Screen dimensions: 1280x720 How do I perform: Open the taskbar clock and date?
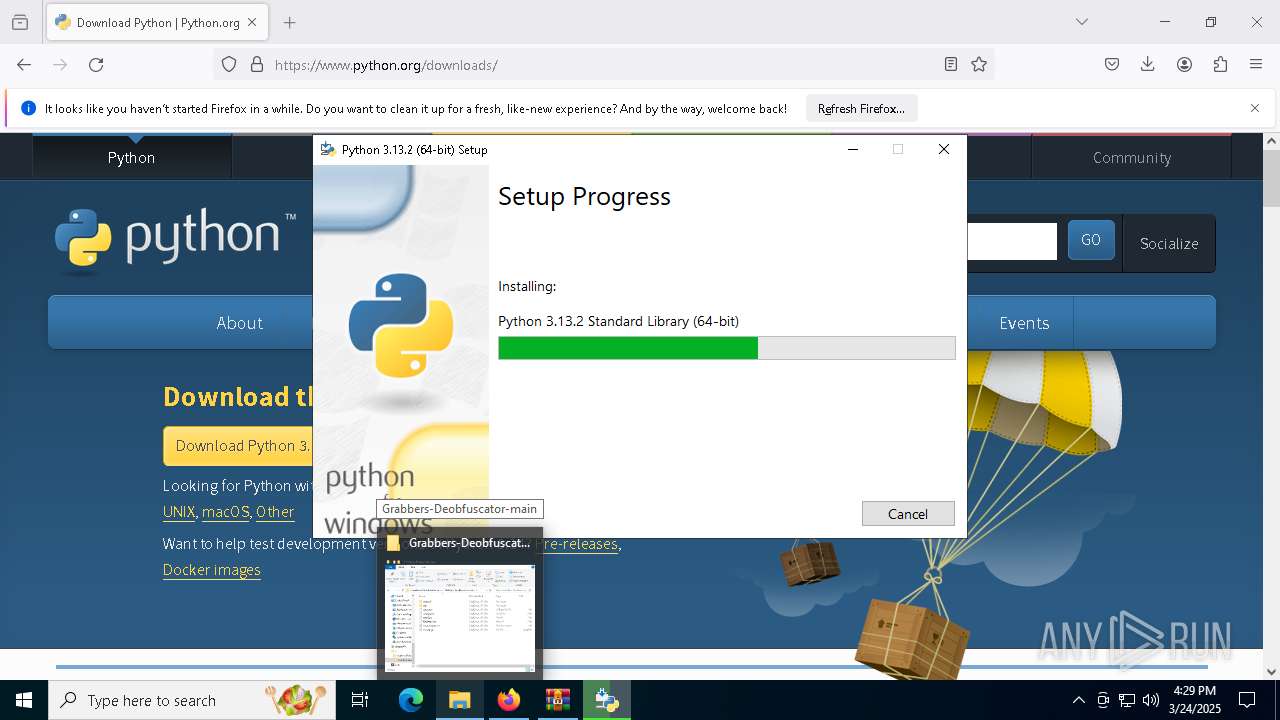pos(1194,700)
